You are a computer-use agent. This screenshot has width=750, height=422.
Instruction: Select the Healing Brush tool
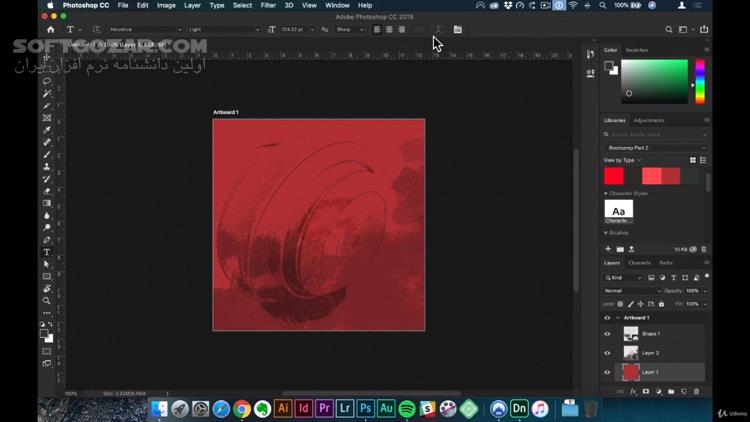[47, 142]
